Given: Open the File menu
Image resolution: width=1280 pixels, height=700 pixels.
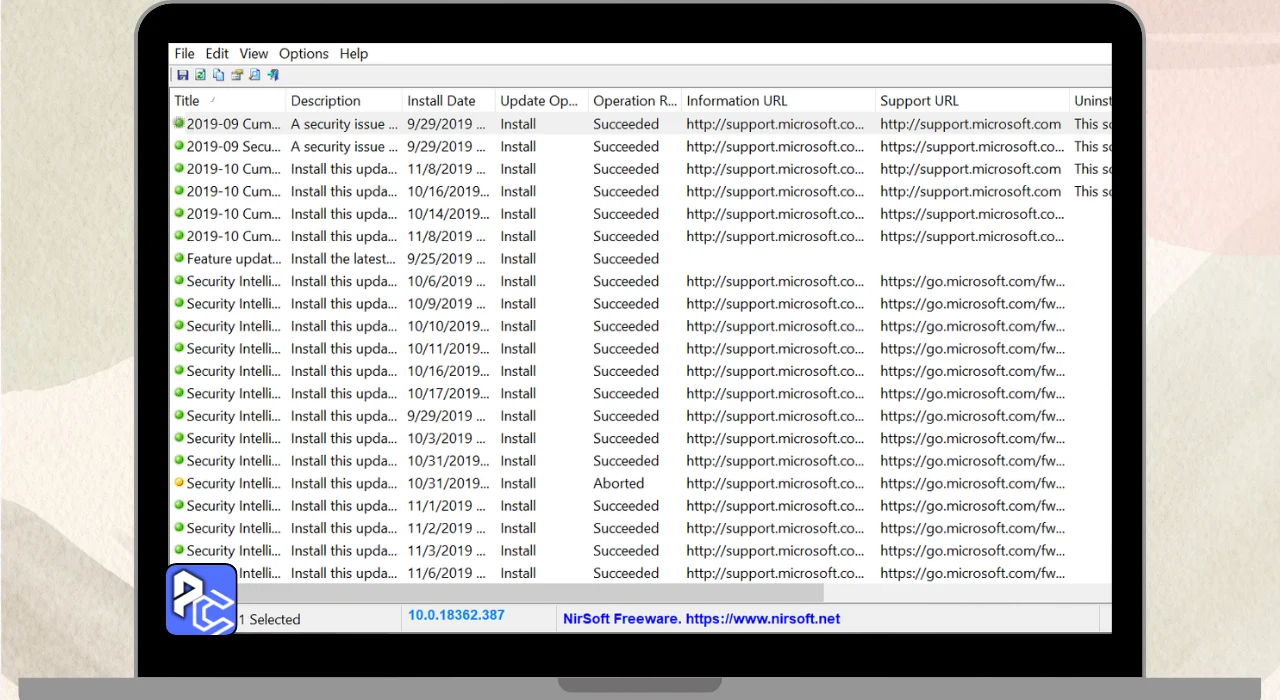Looking at the screenshot, I should [x=184, y=54].
